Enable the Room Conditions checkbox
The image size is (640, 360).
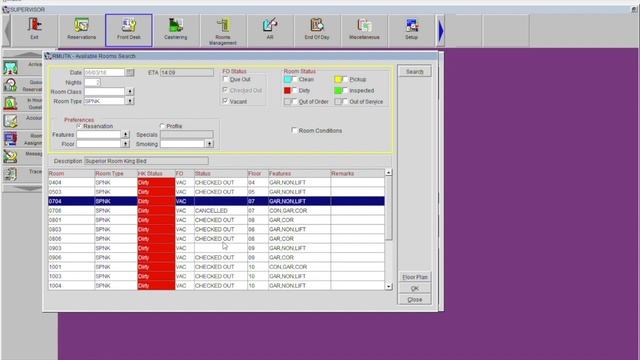pyautogui.click(x=294, y=130)
